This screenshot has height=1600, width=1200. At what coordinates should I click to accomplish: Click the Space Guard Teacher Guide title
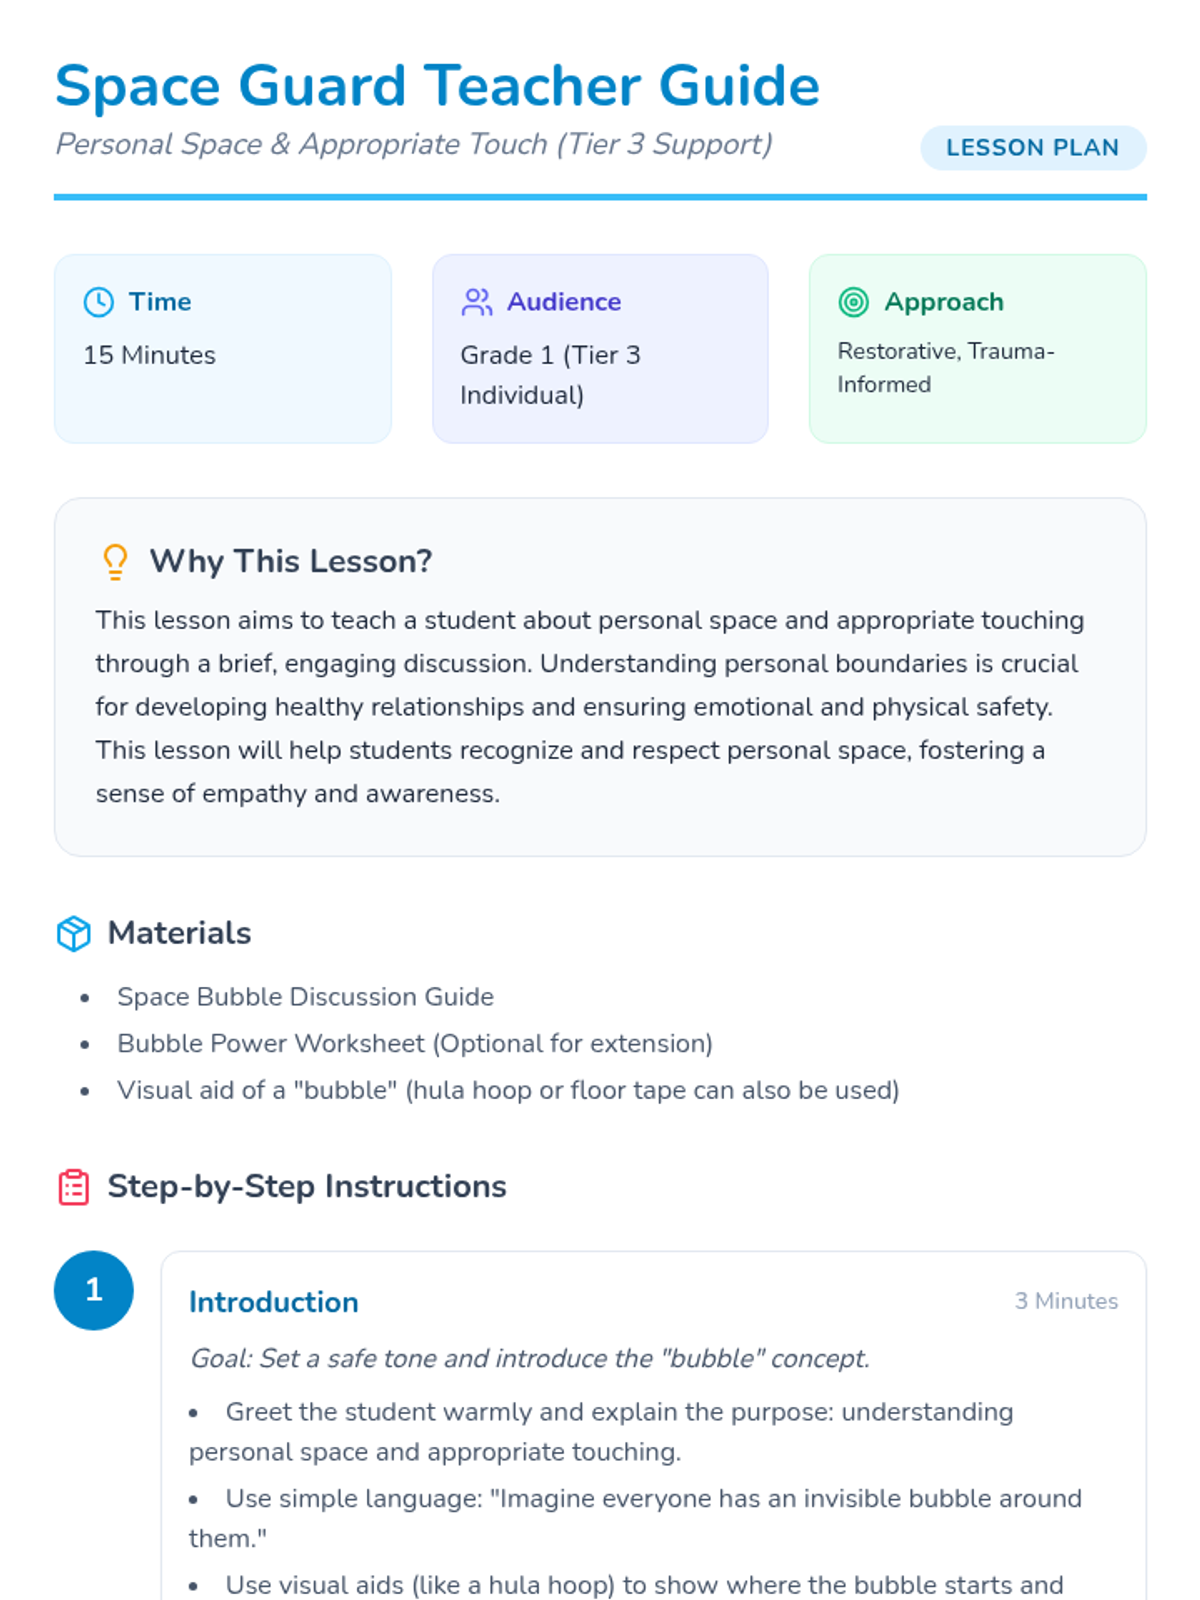coord(437,86)
